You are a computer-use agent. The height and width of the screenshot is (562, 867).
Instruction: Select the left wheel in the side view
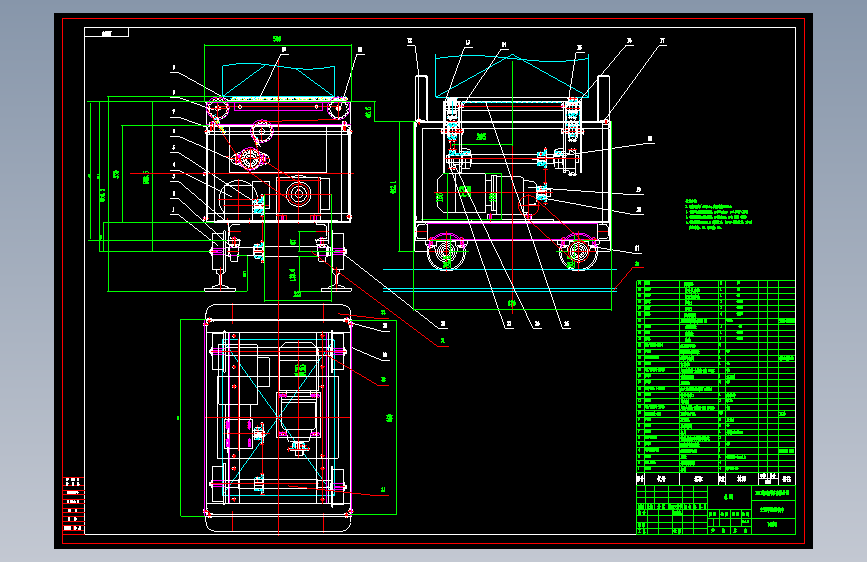click(447, 252)
